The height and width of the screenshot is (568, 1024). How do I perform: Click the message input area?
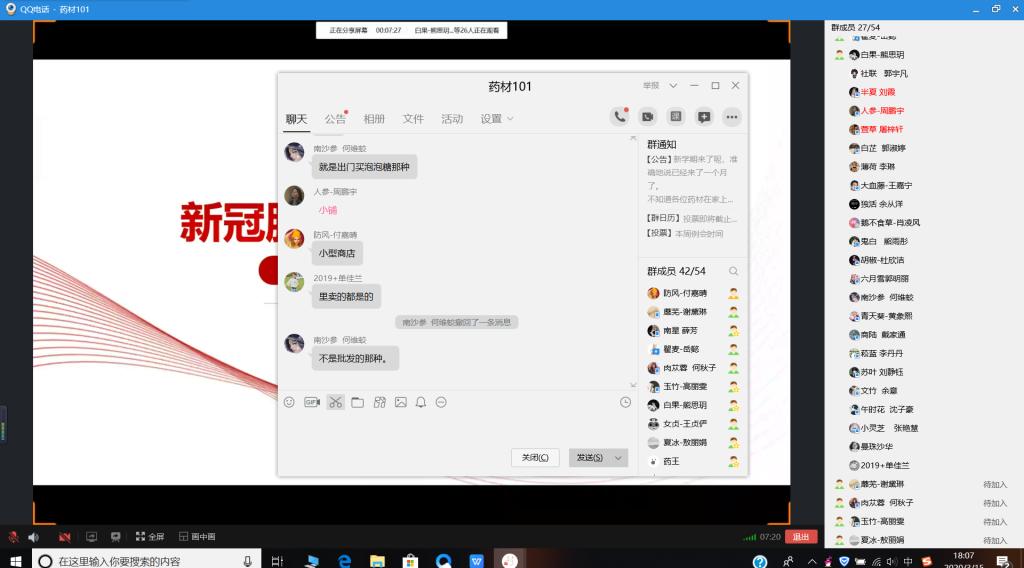pyautogui.click(x=455, y=428)
